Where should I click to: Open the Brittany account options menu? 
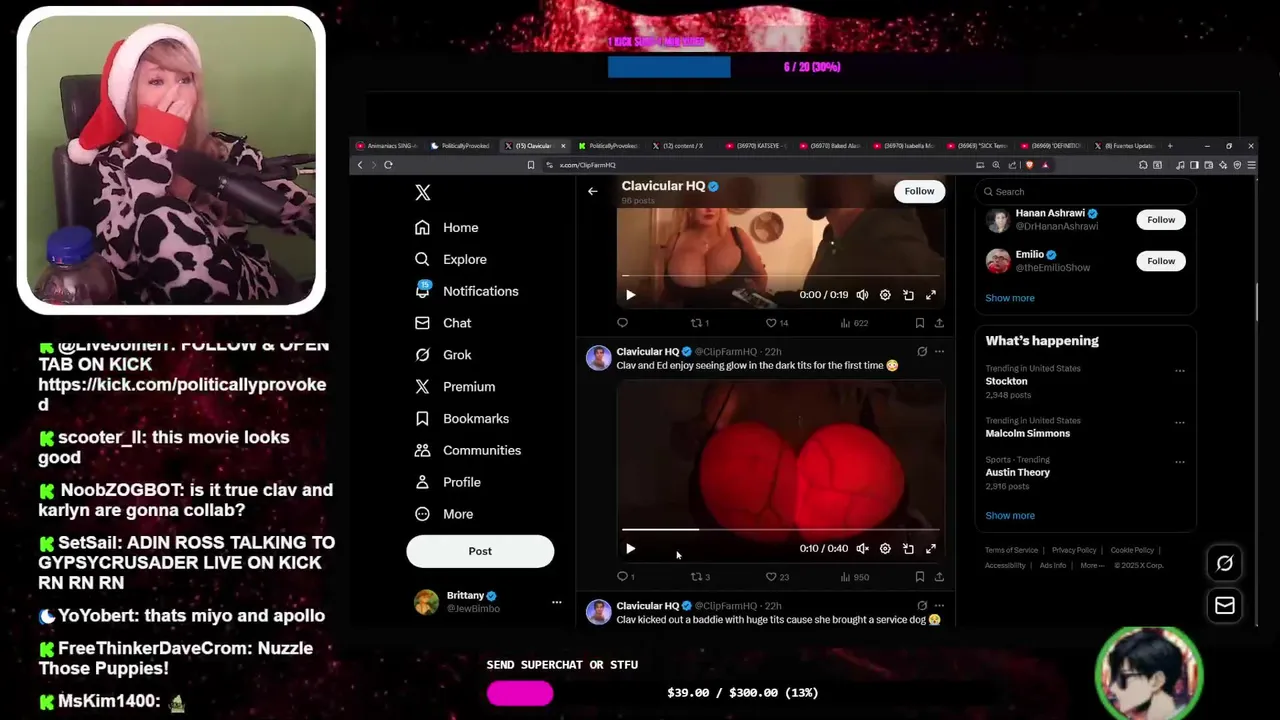(557, 602)
